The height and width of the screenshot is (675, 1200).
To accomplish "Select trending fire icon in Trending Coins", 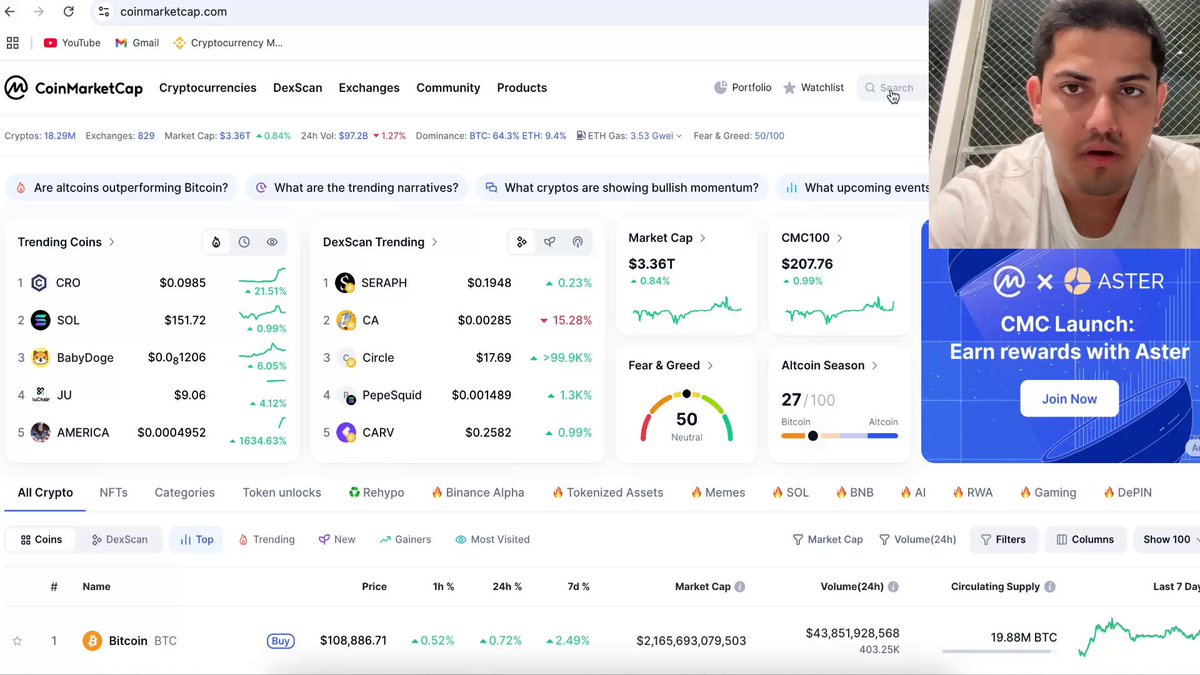I will [217, 242].
